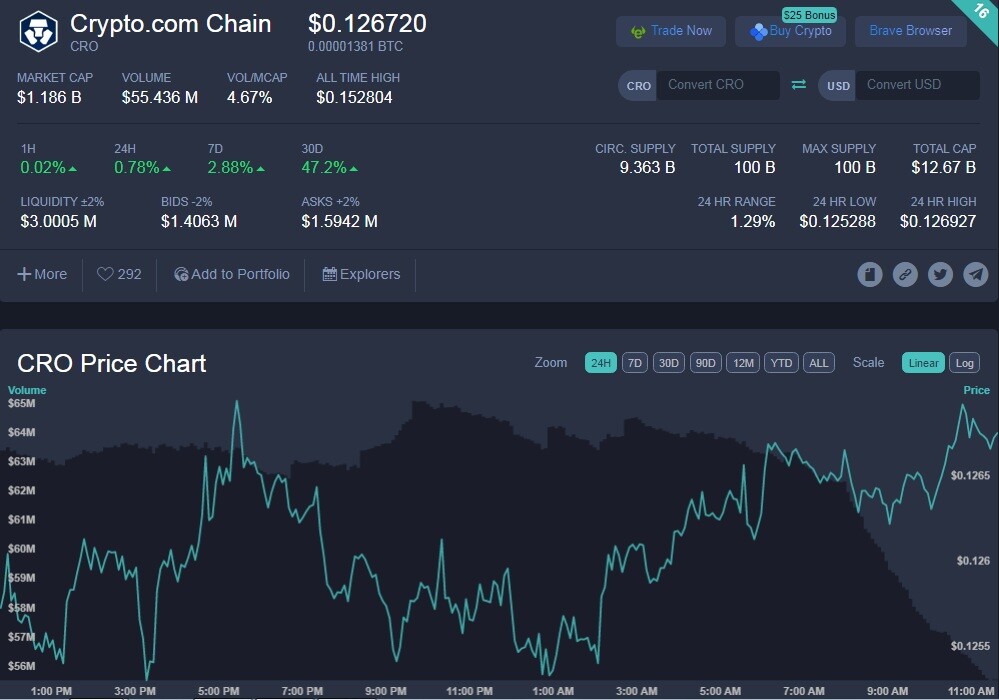
Task: Select Linear chart scale
Action: point(923,362)
